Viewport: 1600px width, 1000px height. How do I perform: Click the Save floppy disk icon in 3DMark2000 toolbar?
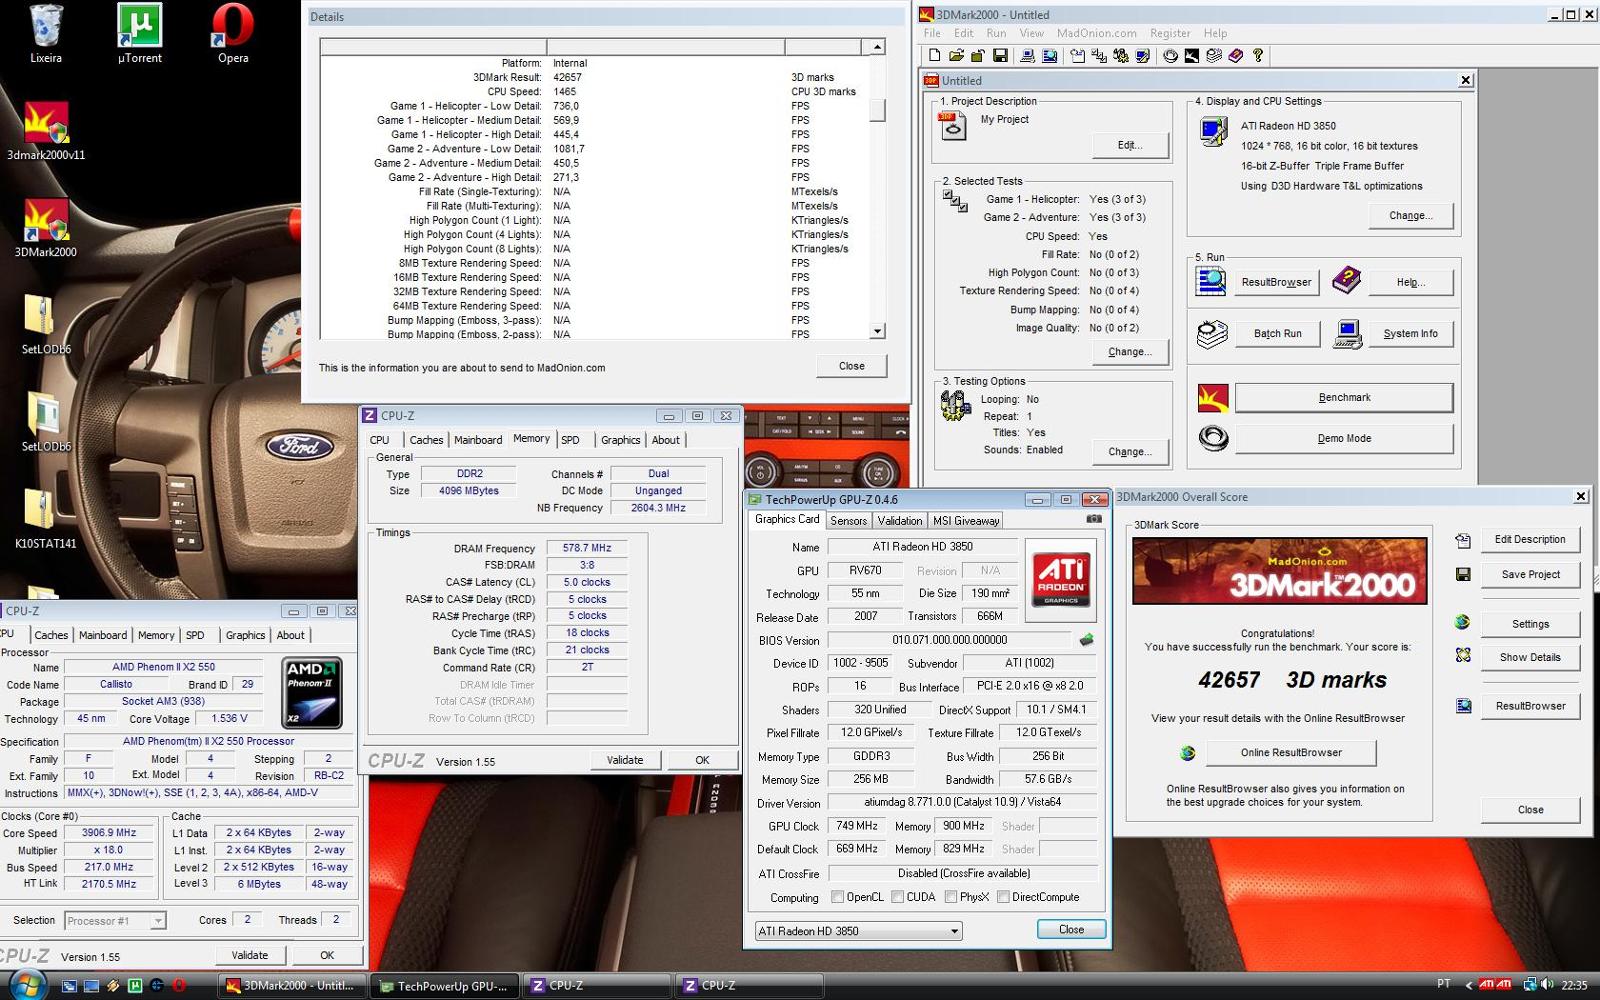coord(1000,56)
